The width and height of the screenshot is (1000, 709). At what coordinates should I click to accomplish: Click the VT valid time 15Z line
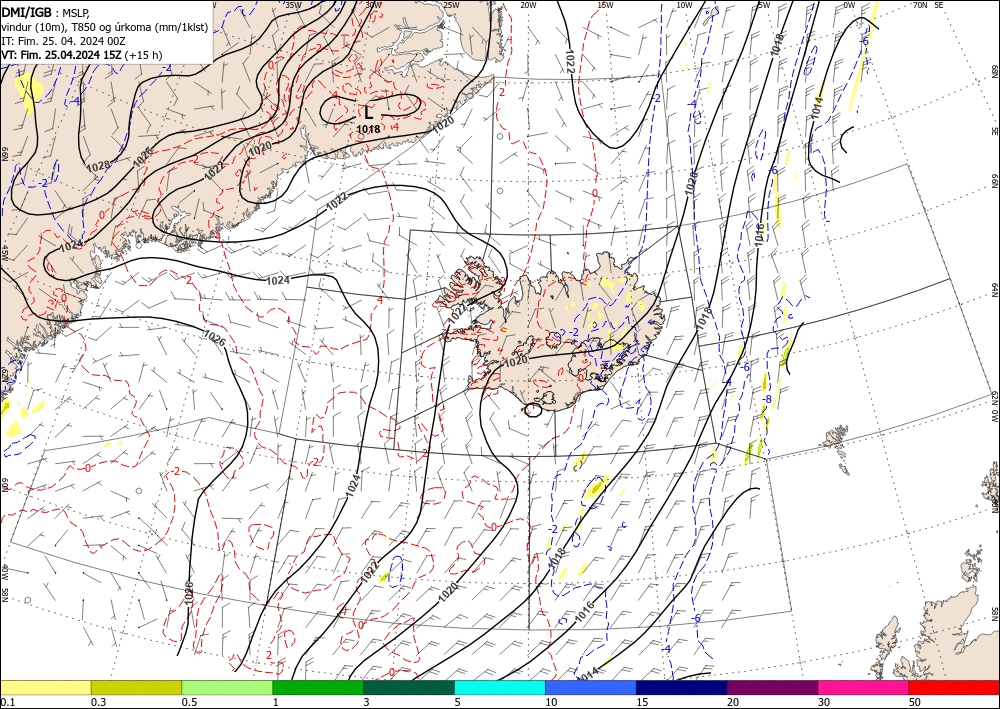pyautogui.click(x=81, y=55)
